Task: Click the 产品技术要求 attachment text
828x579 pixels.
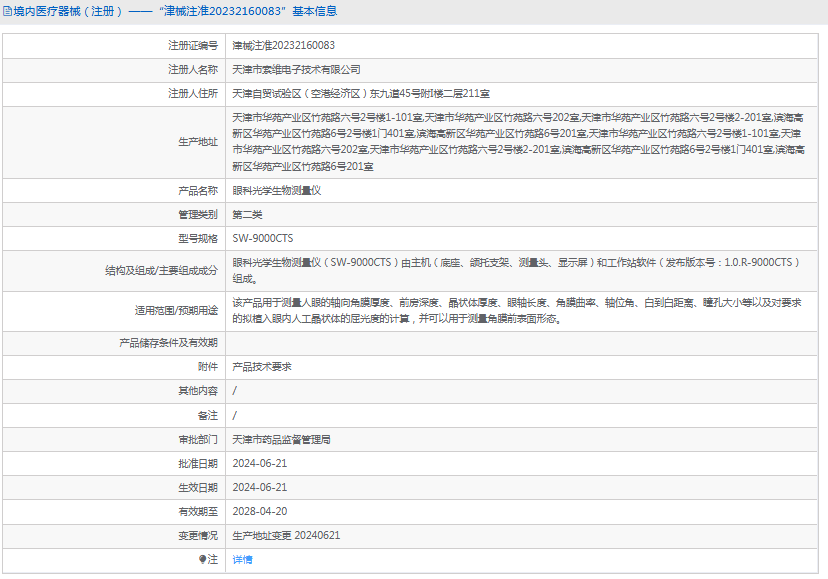Action: point(262,367)
